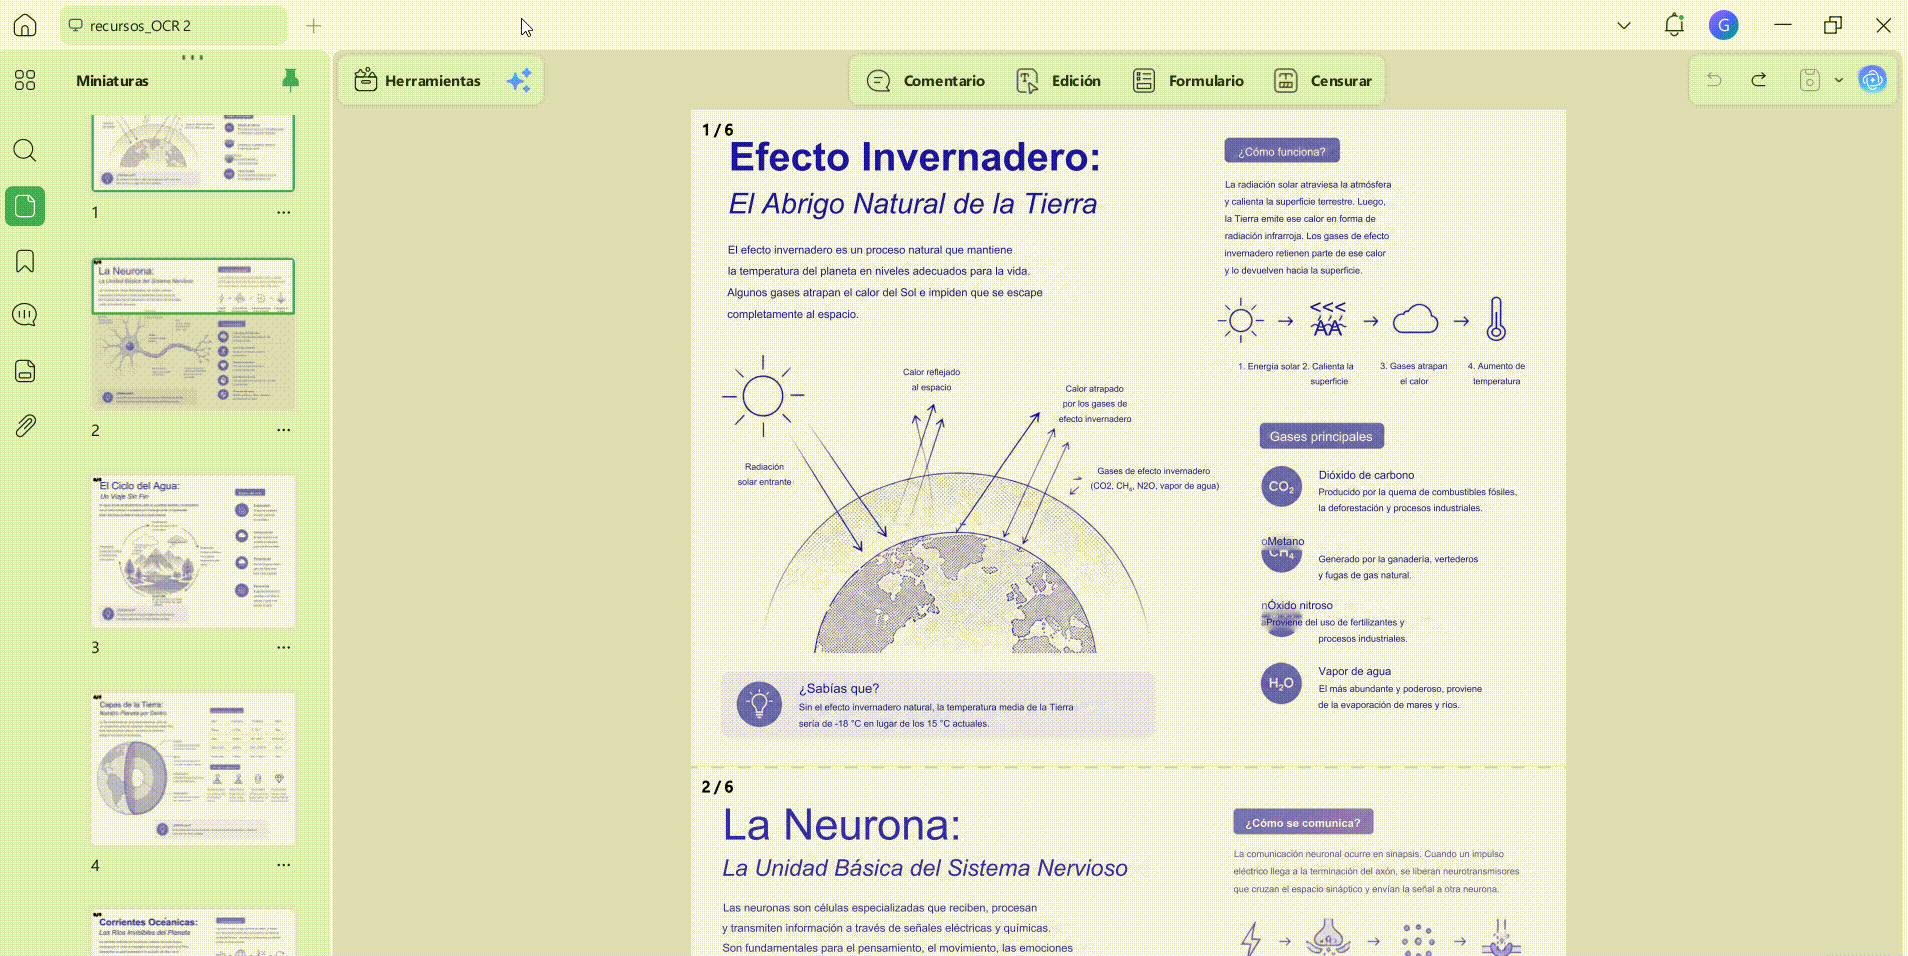Click the panel drag handle dots above Miniaturas
Image resolution: width=1908 pixels, height=956 pixels.
click(193, 57)
